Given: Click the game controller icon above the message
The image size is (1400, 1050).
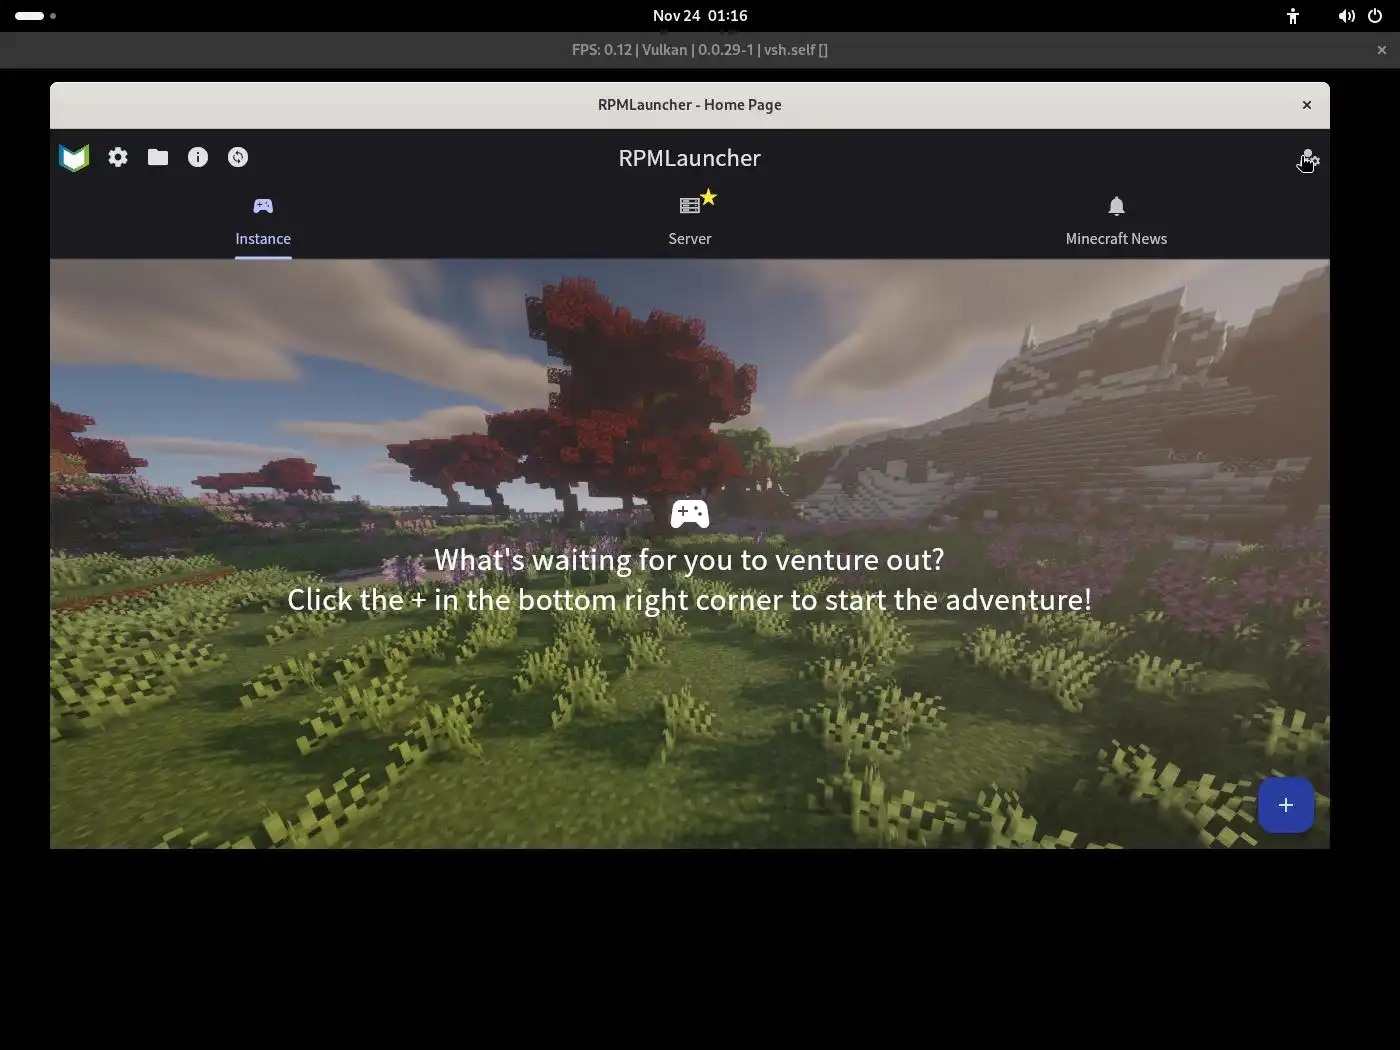Looking at the screenshot, I should (690, 514).
